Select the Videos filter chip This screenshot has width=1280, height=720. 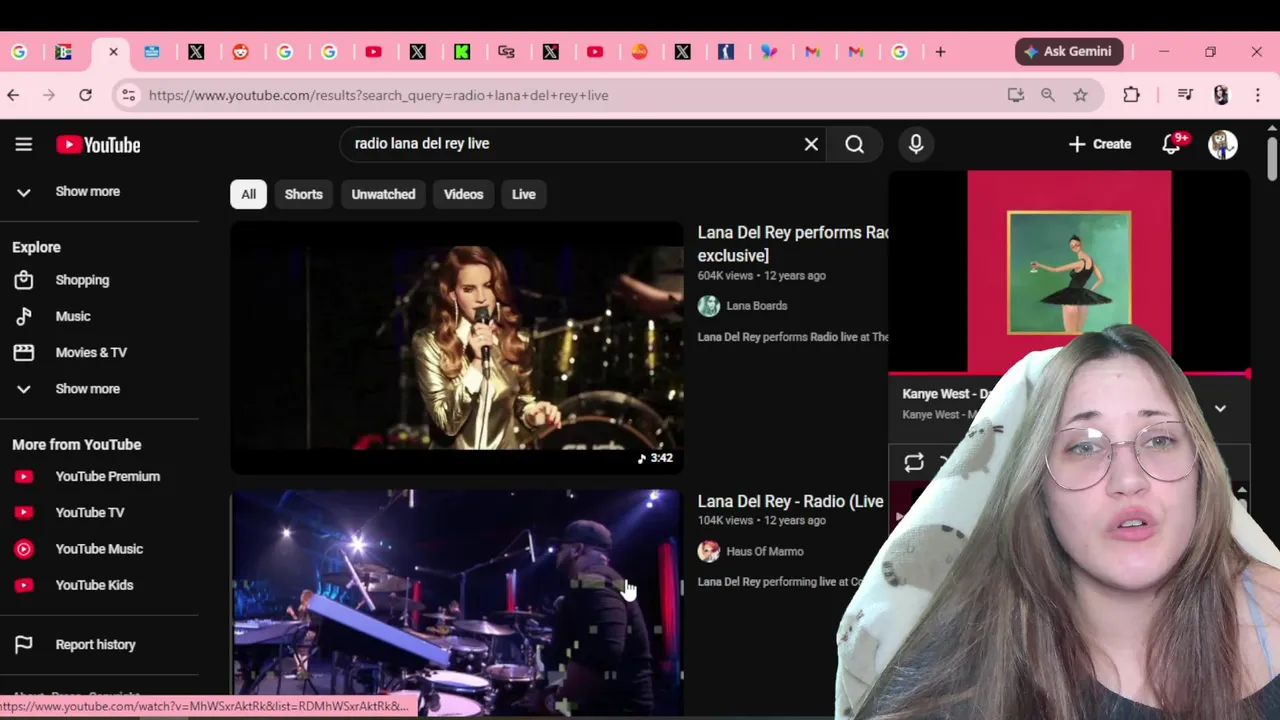(x=463, y=194)
